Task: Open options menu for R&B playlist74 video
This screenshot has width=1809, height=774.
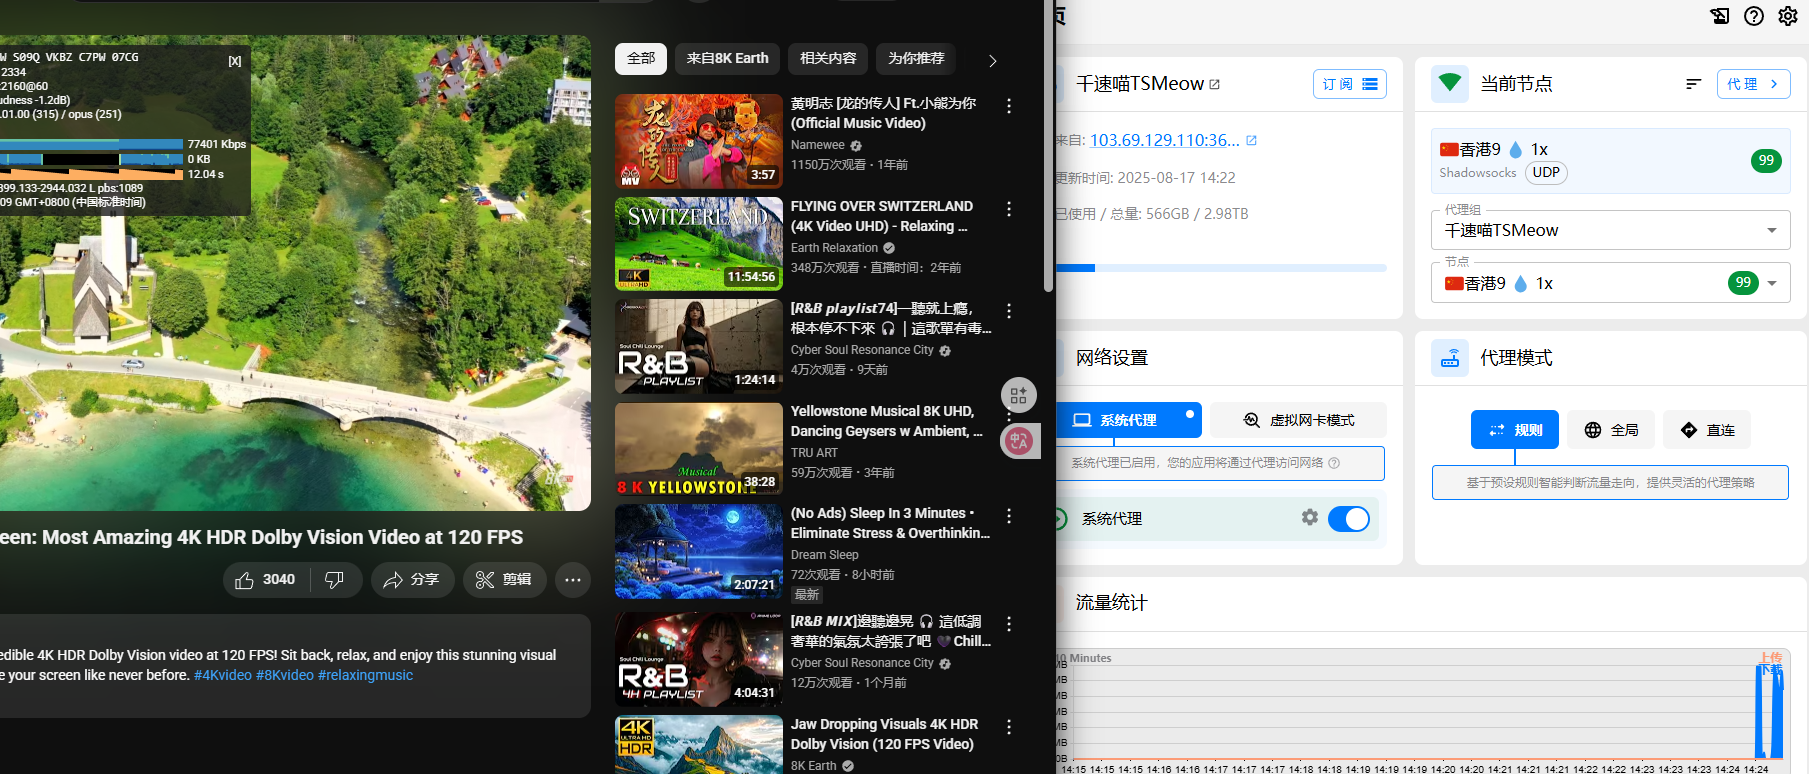Action: click(x=1009, y=311)
